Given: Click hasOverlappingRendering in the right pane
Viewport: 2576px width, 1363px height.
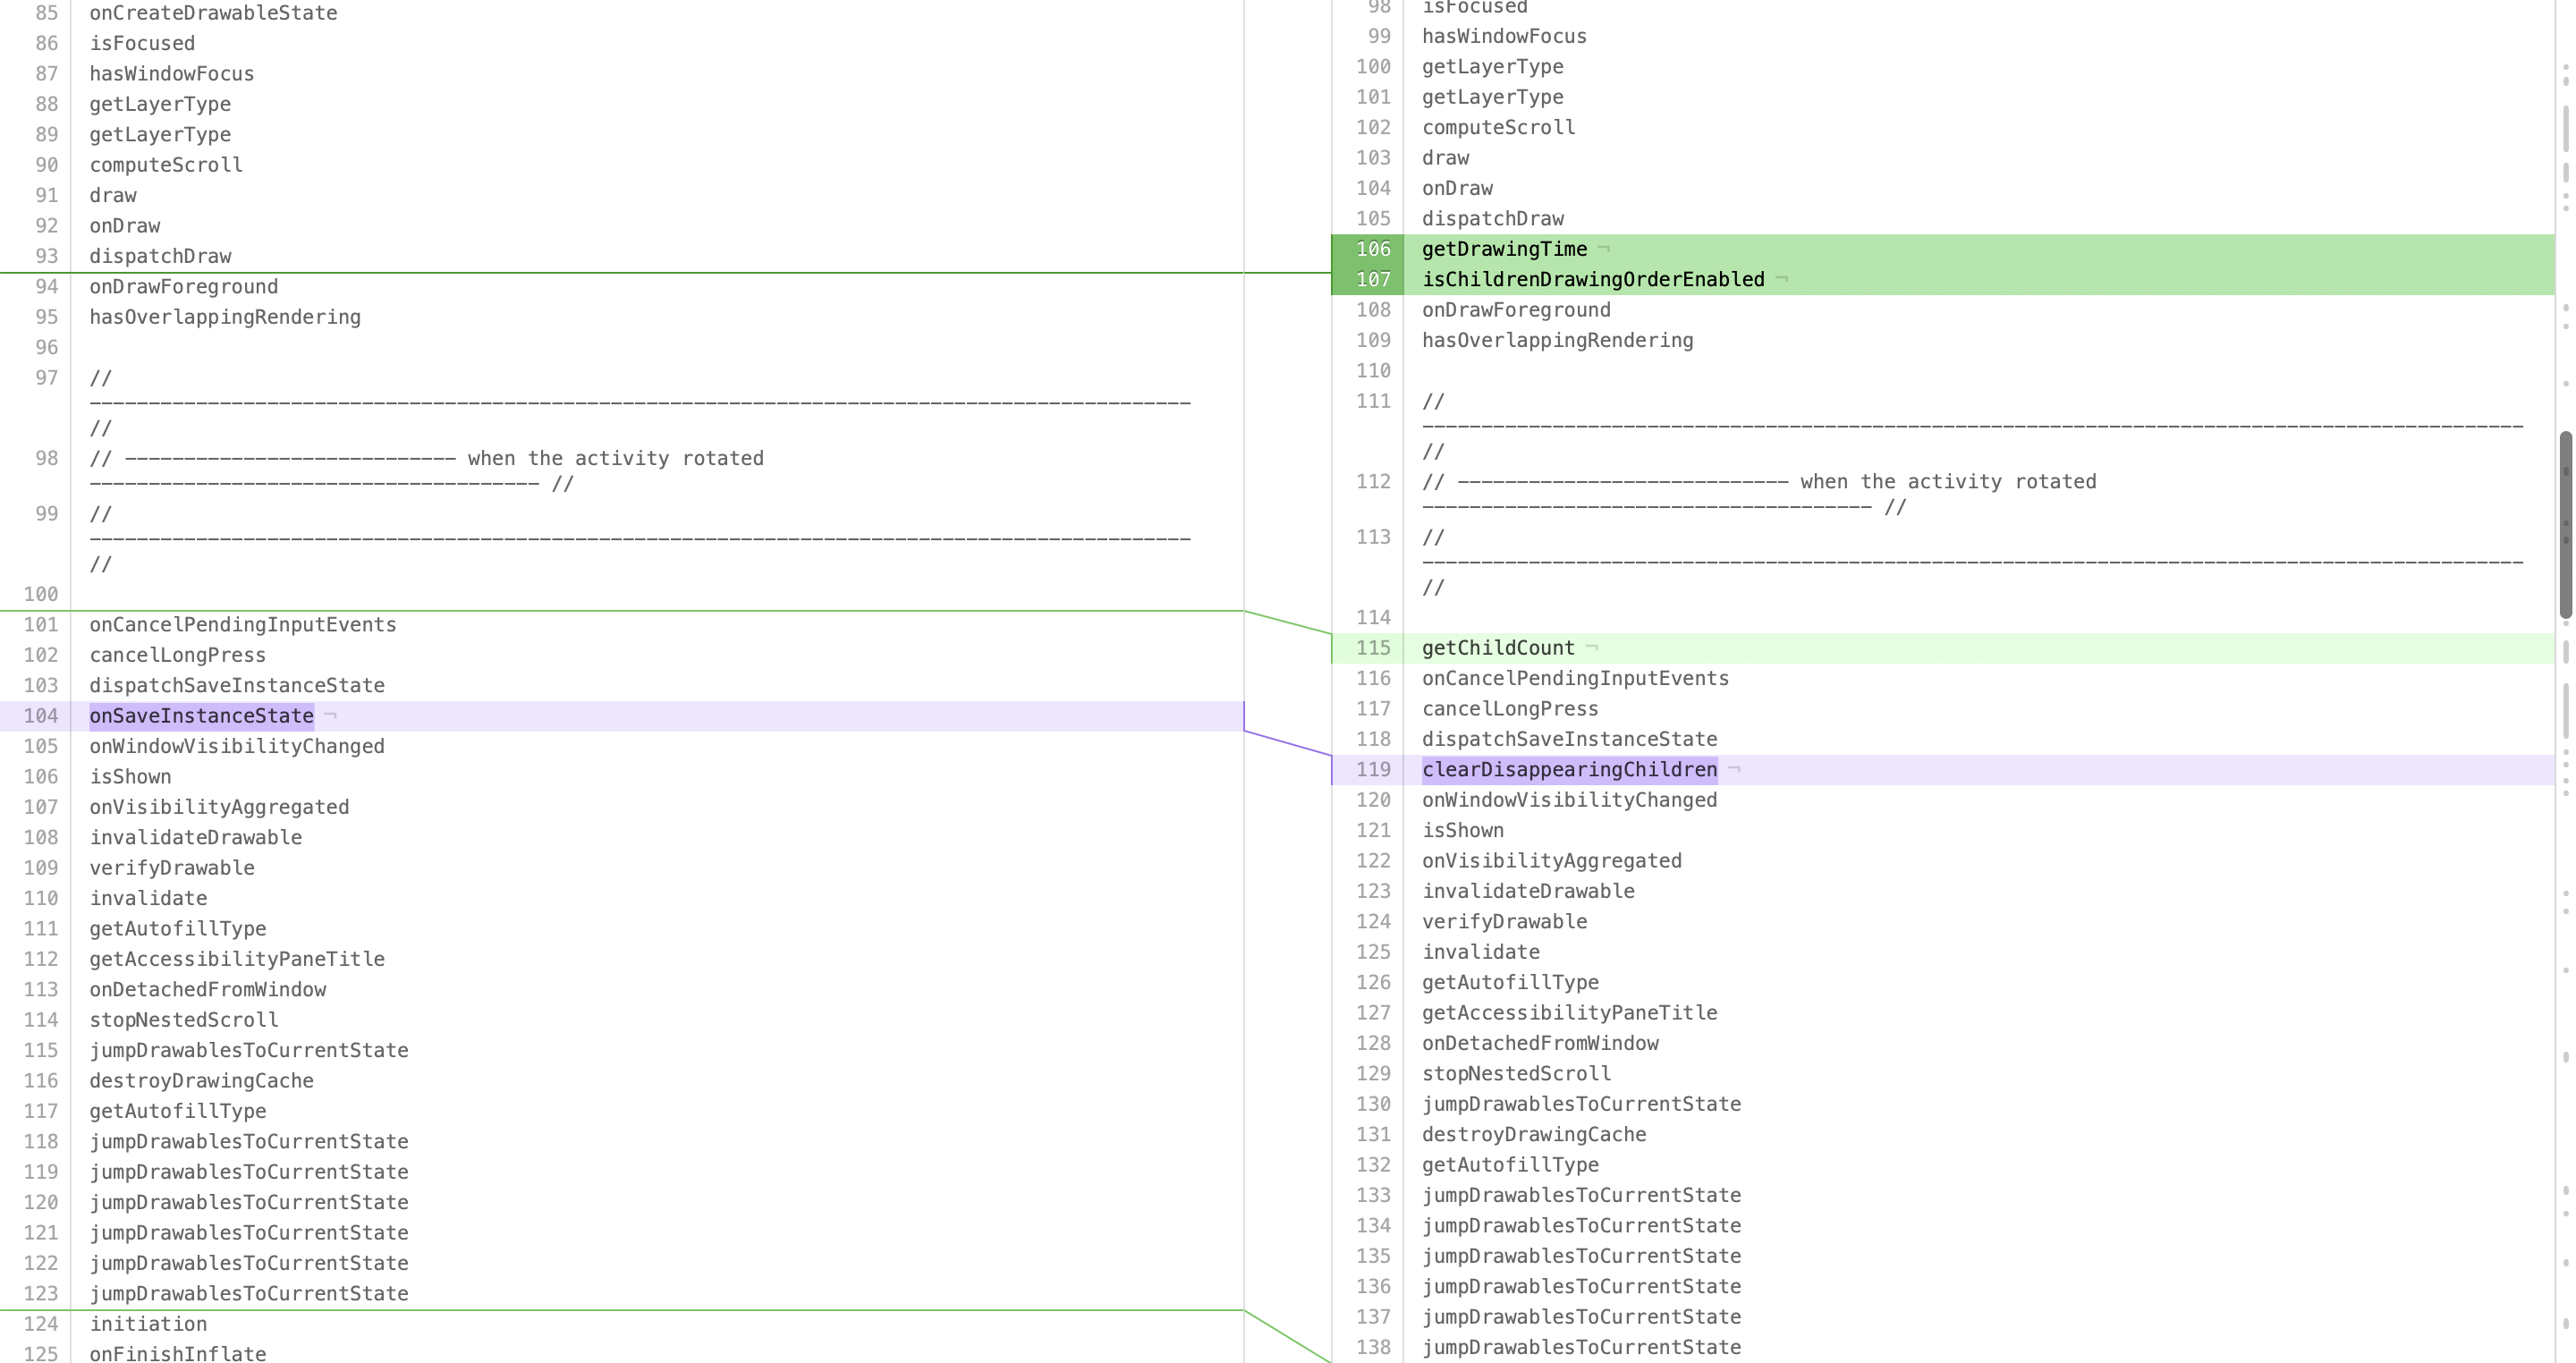Looking at the screenshot, I should pos(1557,341).
